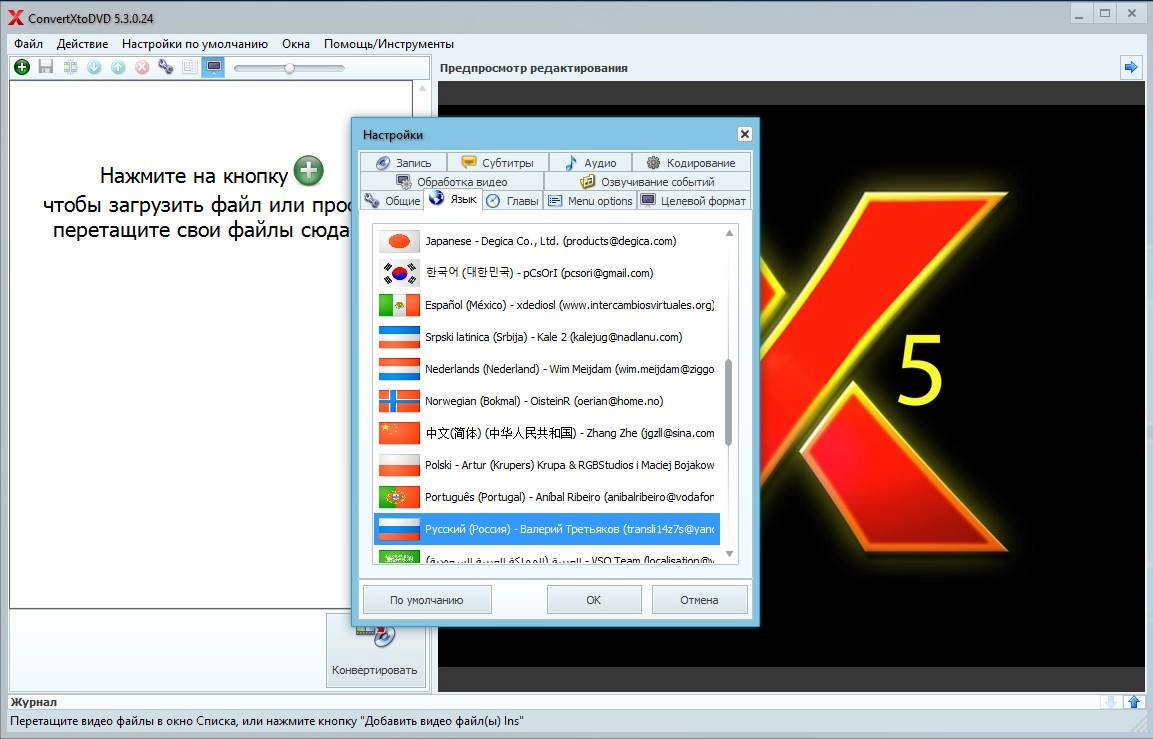The height and width of the screenshot is (739, 1153).
Task: Select Español (México) language entry
Action: pos(547,305)
